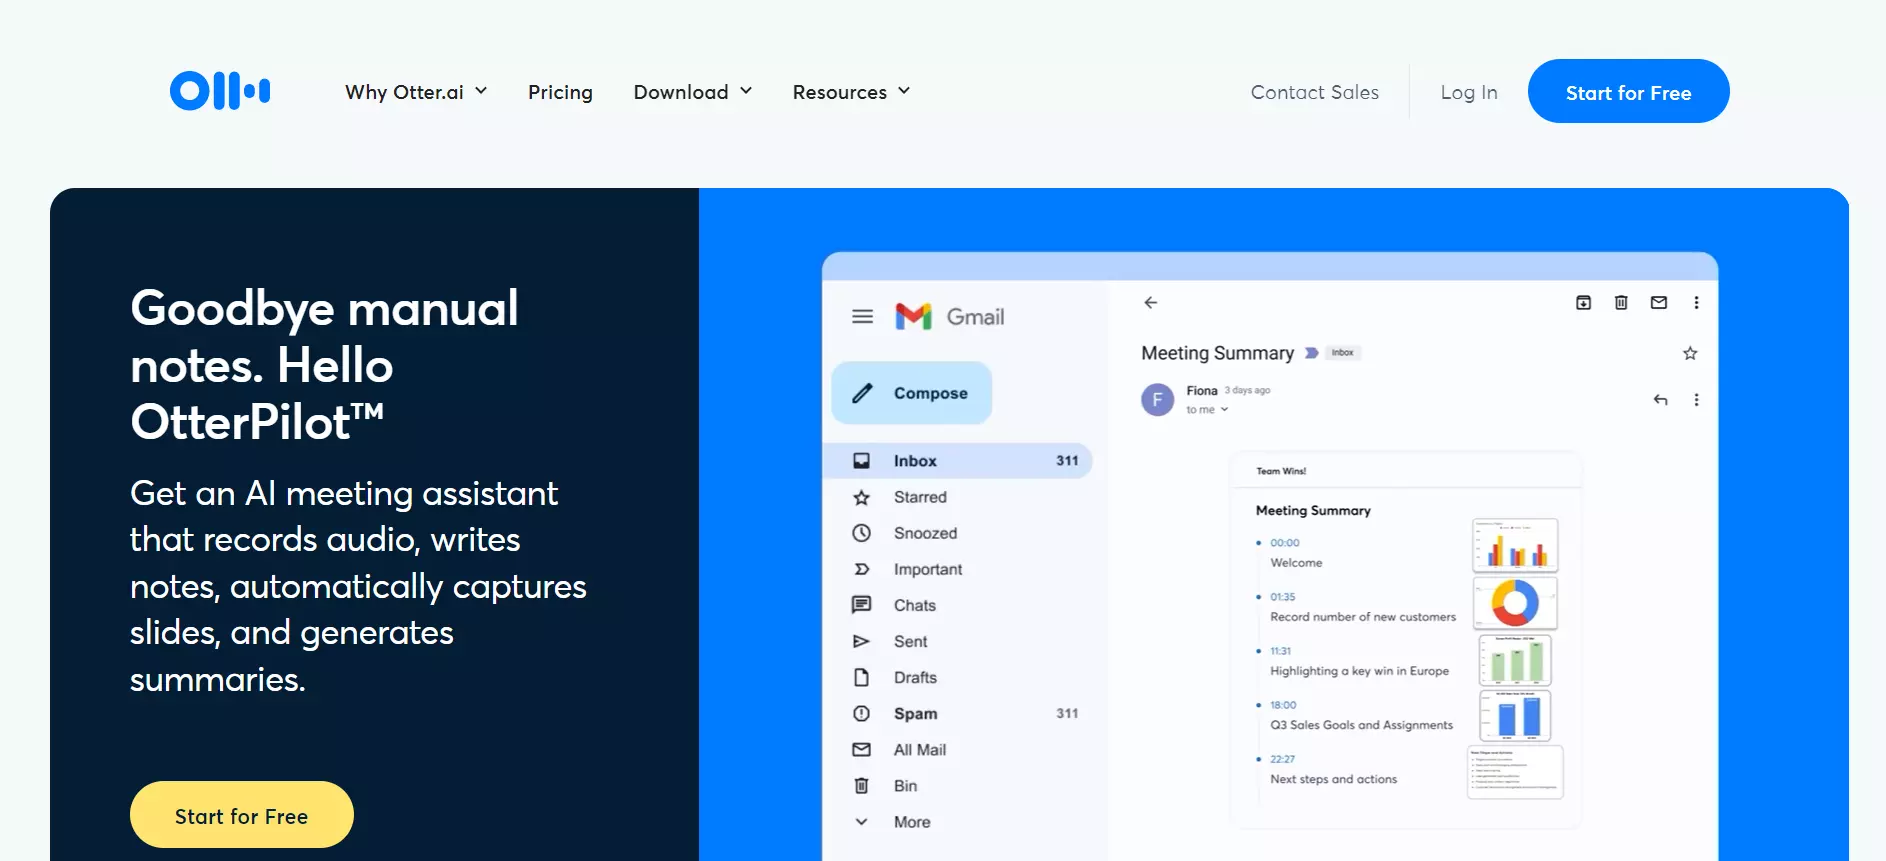Click the Drafts document icon
Viewport: 1886px width, 861px height.
click(x=861, y=677)
